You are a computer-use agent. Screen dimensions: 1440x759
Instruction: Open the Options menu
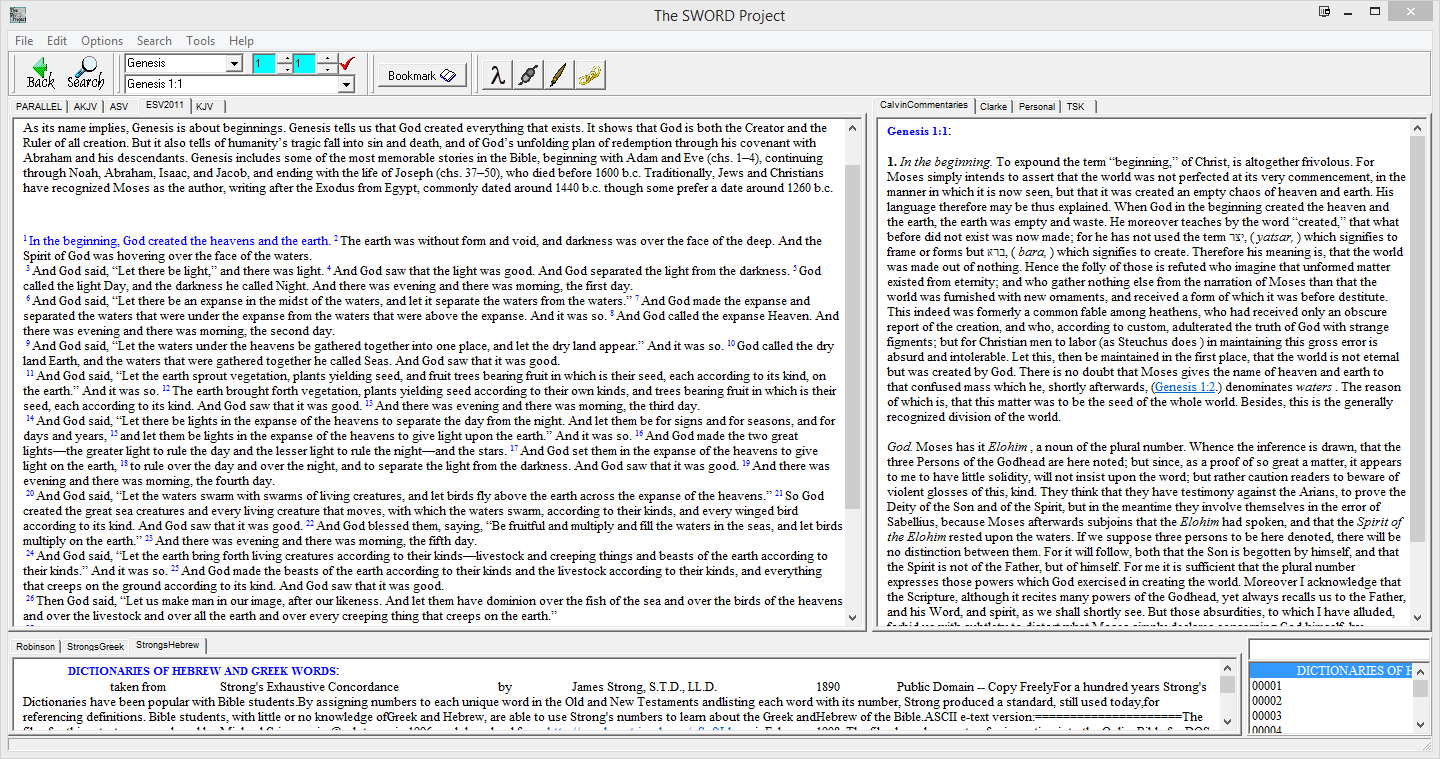[102, 41]
